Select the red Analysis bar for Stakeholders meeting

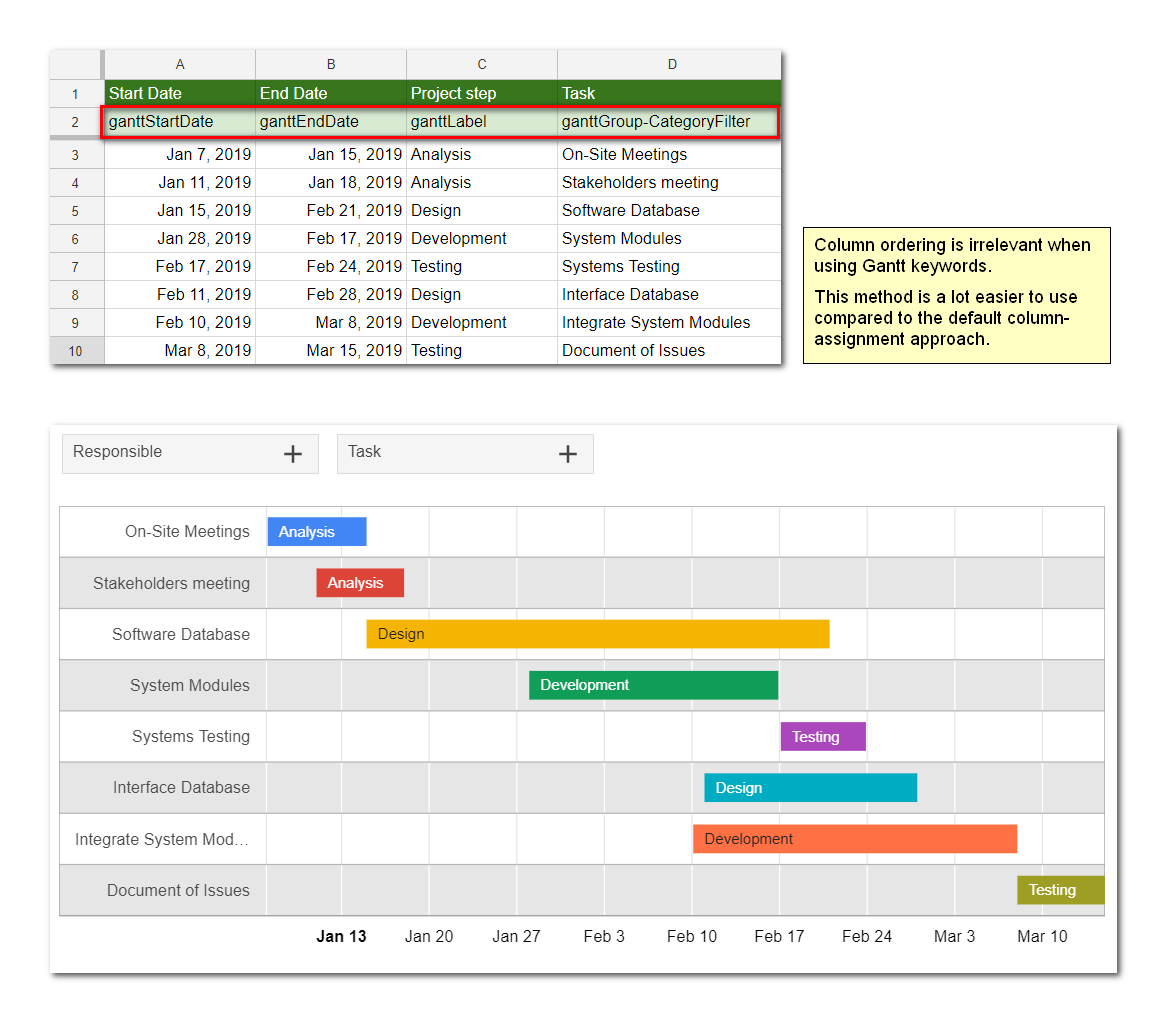coord(360,583)
